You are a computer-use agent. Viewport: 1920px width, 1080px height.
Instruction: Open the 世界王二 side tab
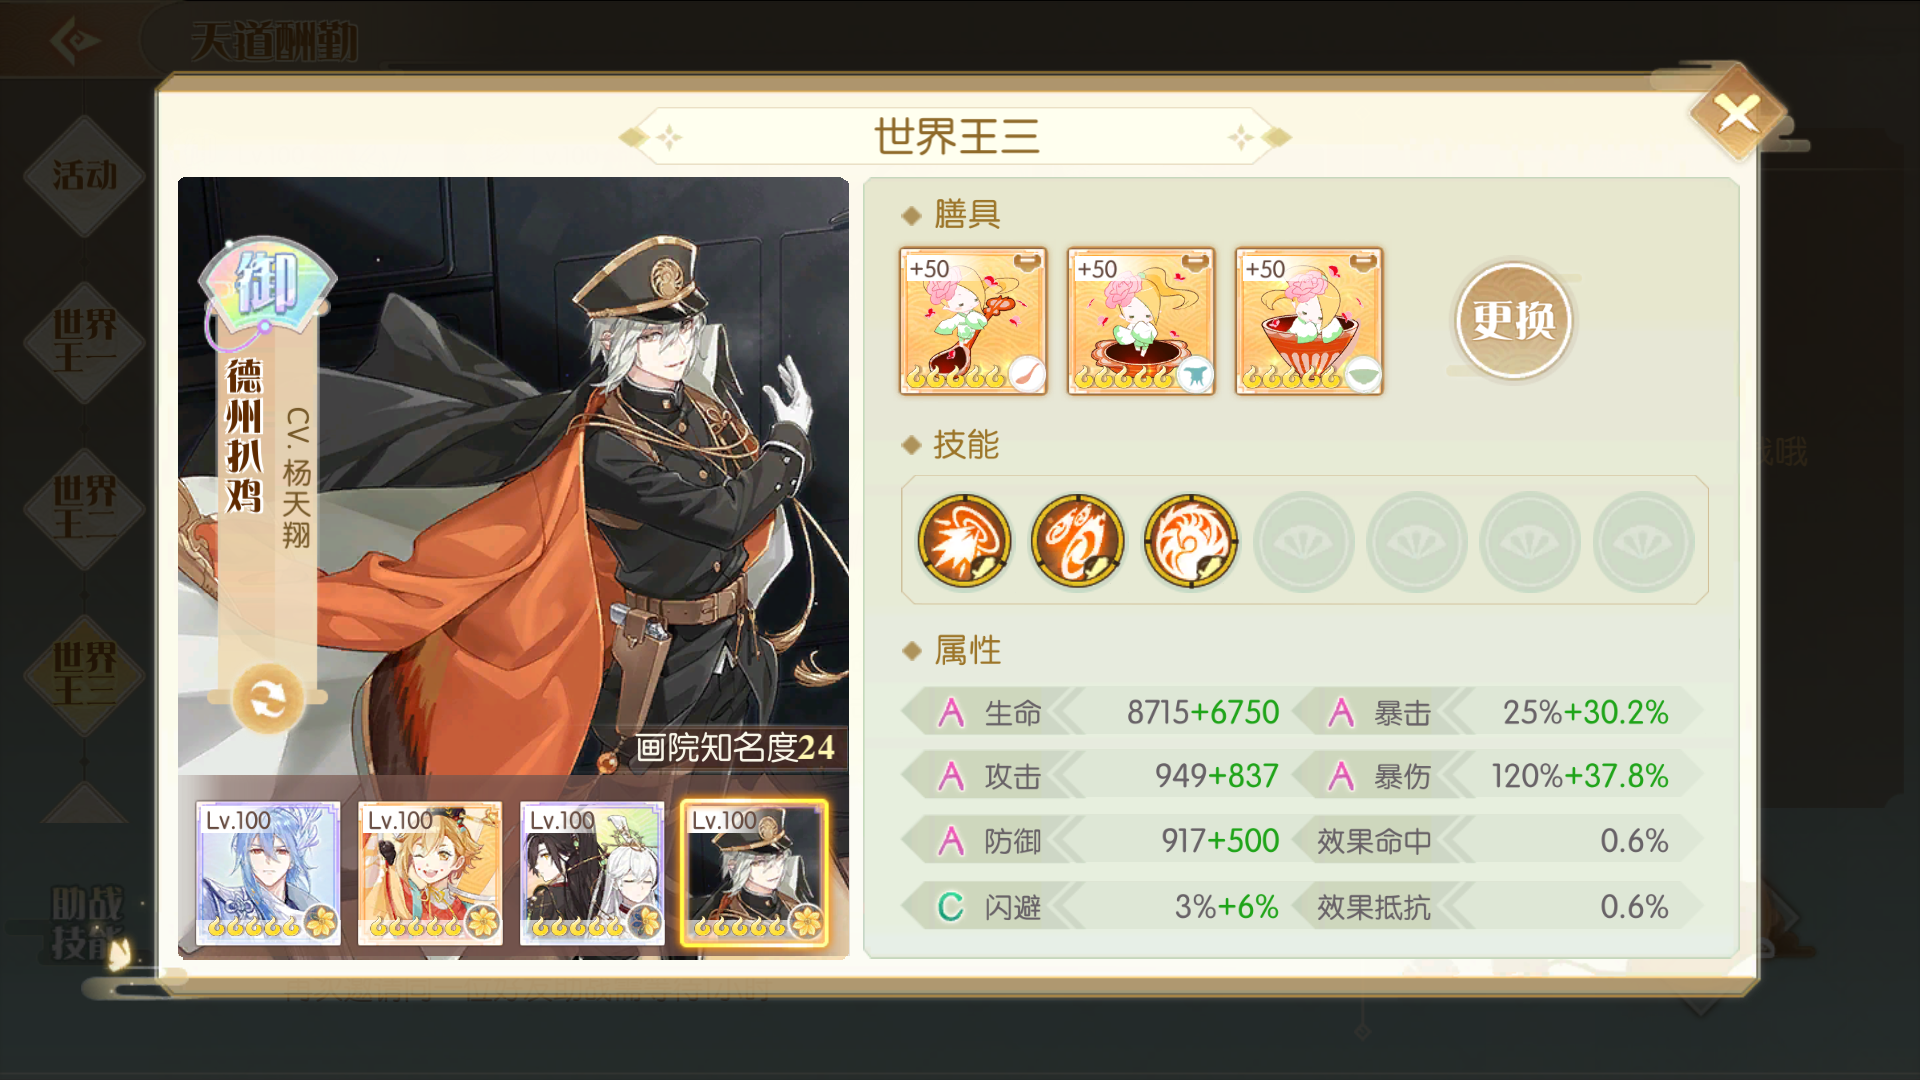pos(85,508)
